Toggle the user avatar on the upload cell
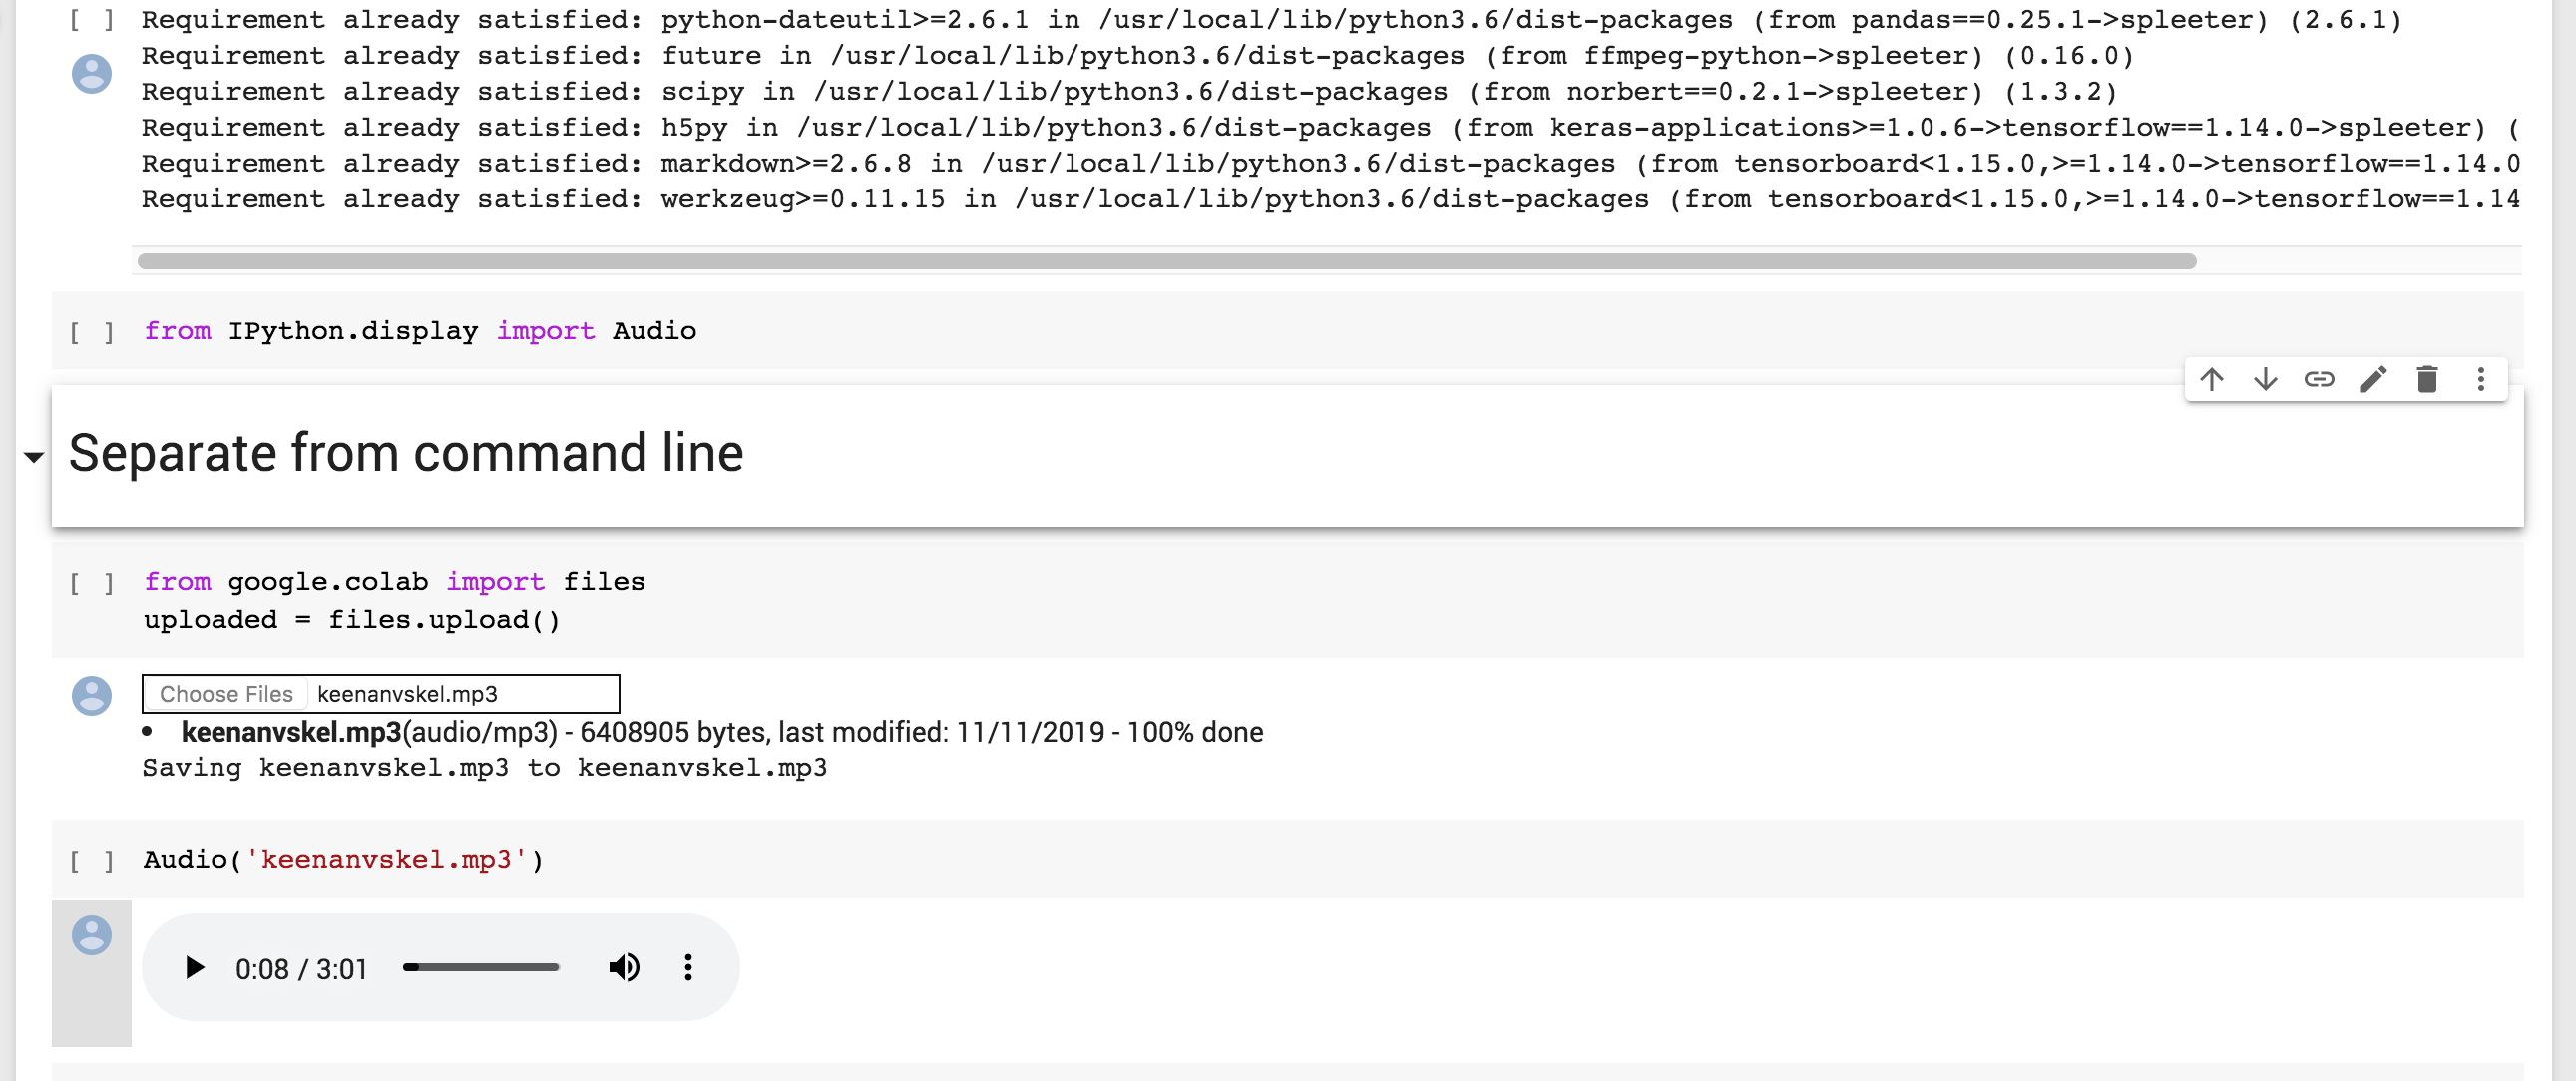 (x=91, y=697)
